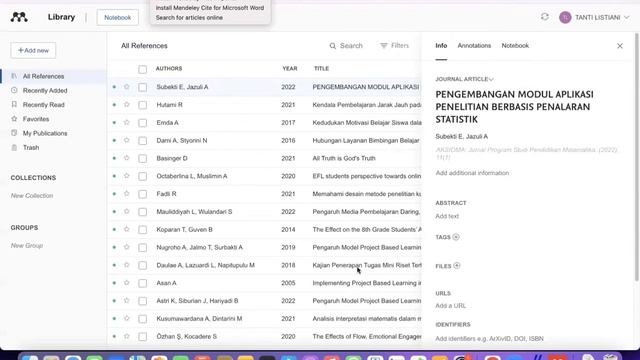Add a file with plus icon
Image resolution: width=640 pixels, height=360 pixels.
click(457, 266)
